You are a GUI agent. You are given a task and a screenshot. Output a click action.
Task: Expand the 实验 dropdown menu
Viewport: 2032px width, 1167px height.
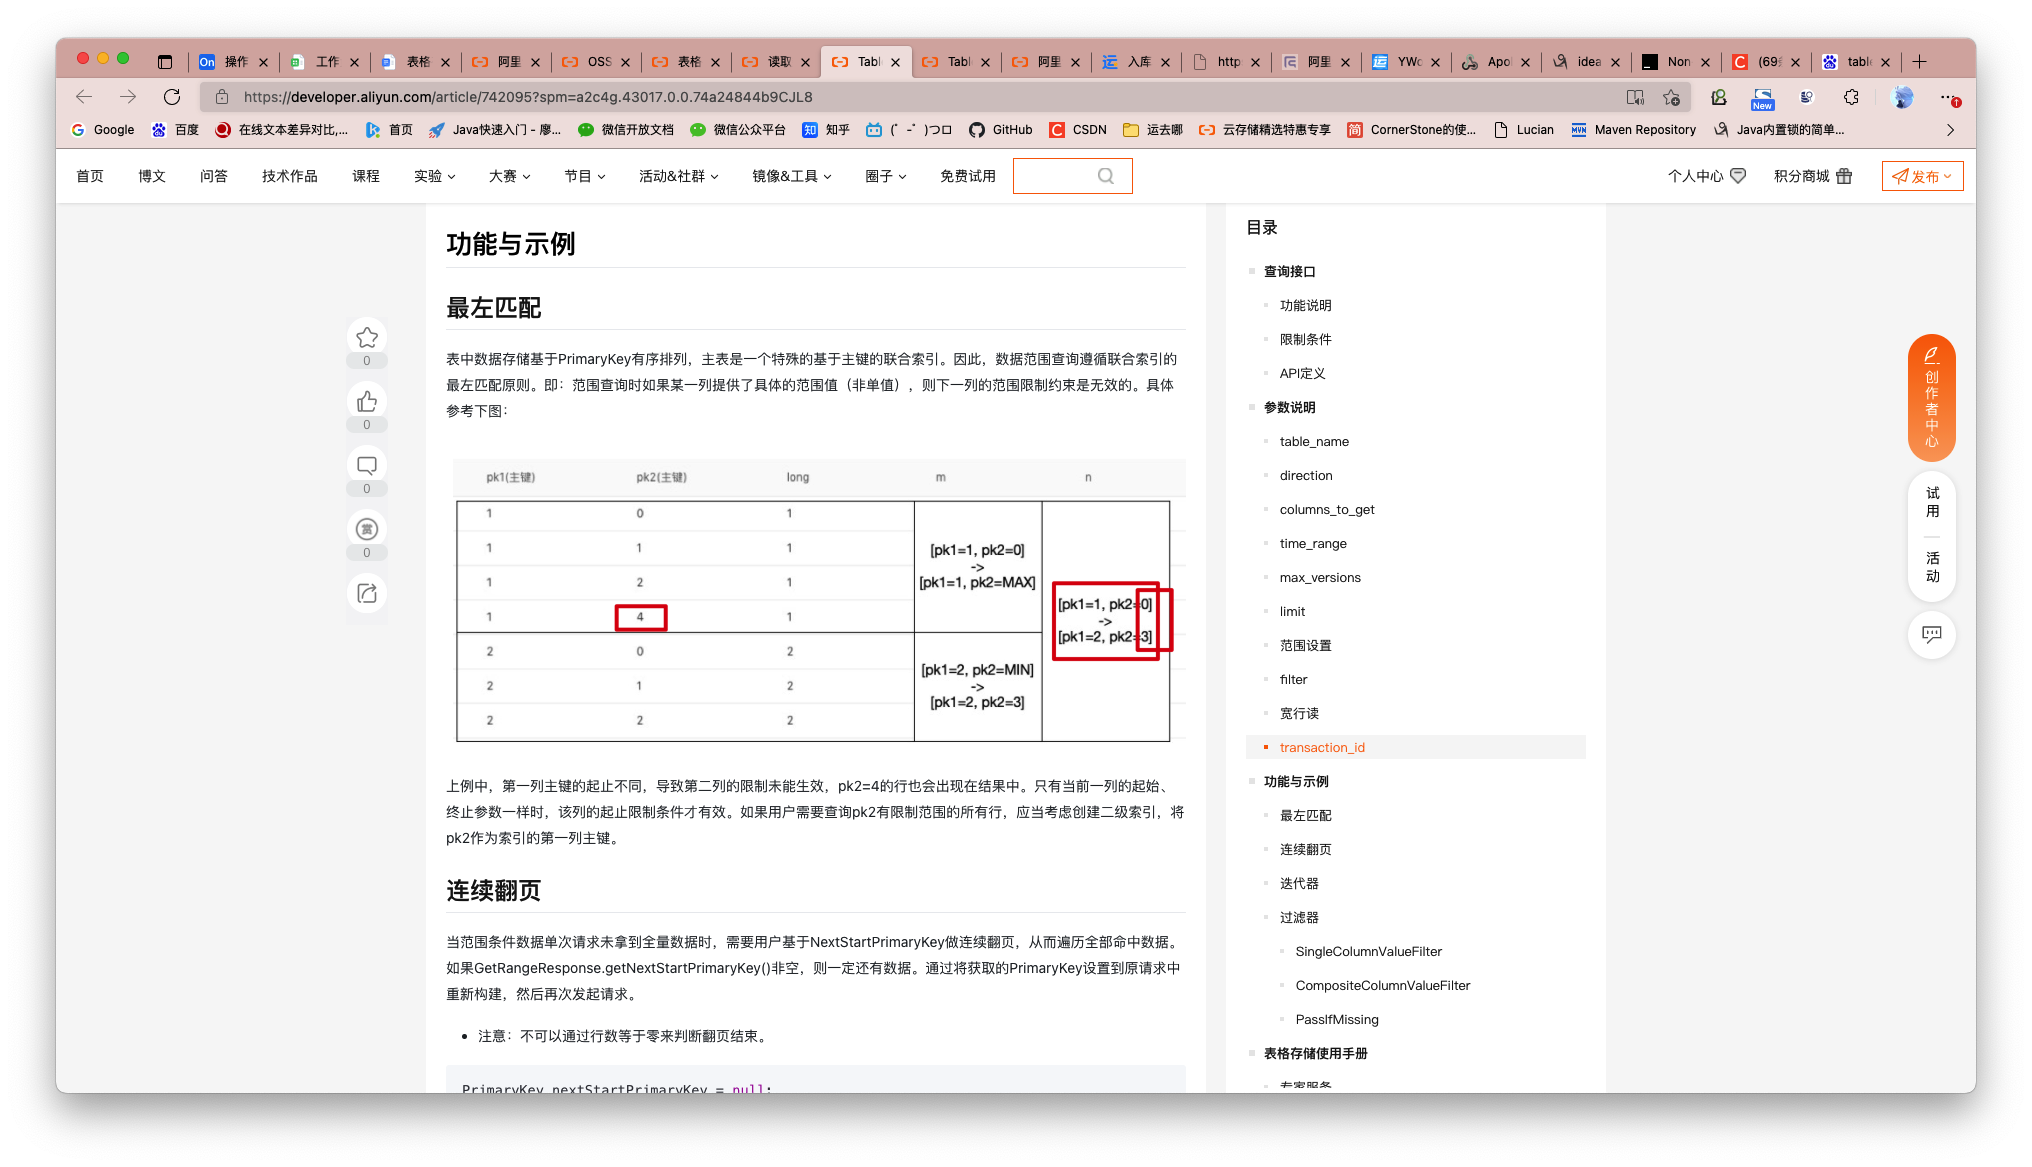click(x=434, y=176)
